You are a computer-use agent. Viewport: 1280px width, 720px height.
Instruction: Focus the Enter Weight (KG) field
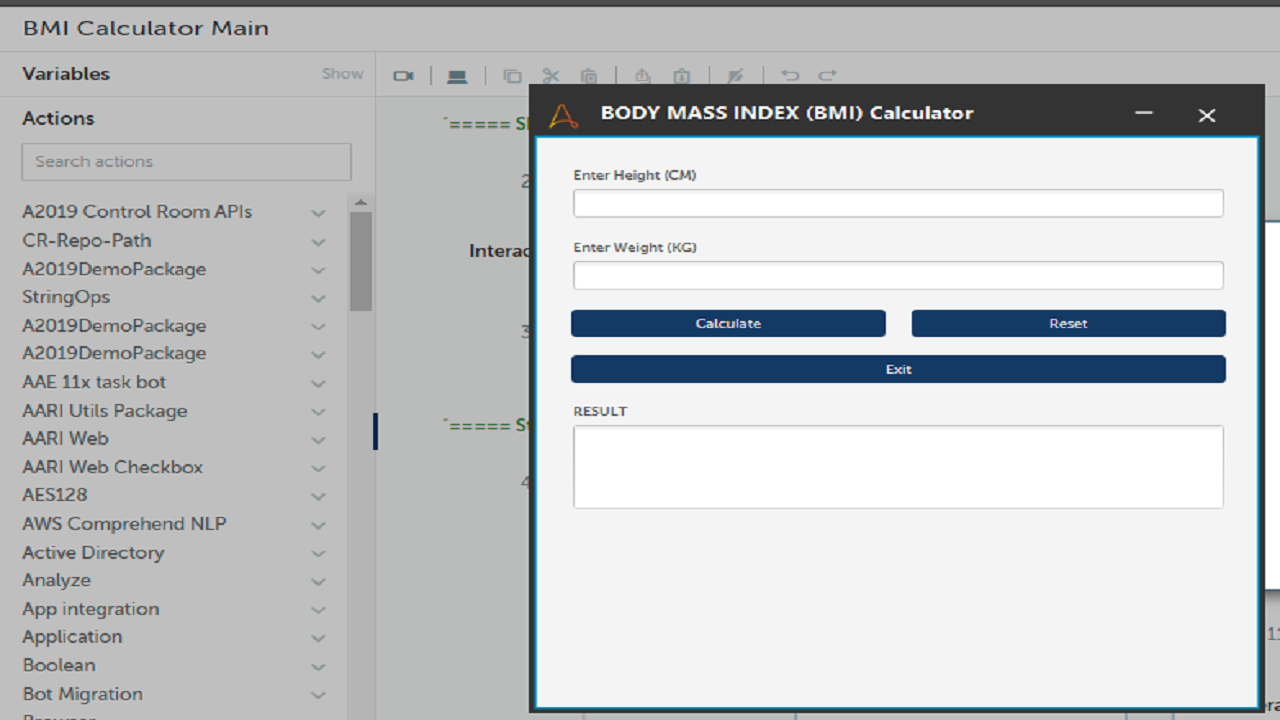(x=898, y=275)
